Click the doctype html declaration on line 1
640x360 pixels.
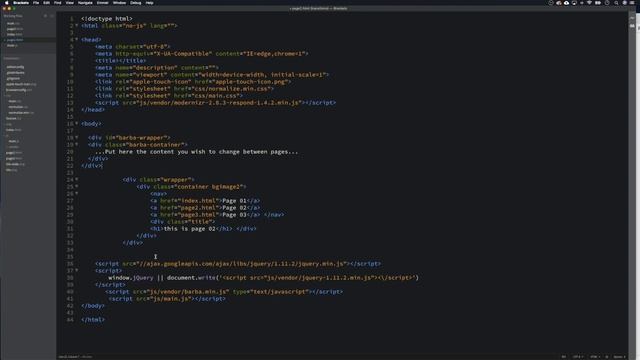pos(107,18)
